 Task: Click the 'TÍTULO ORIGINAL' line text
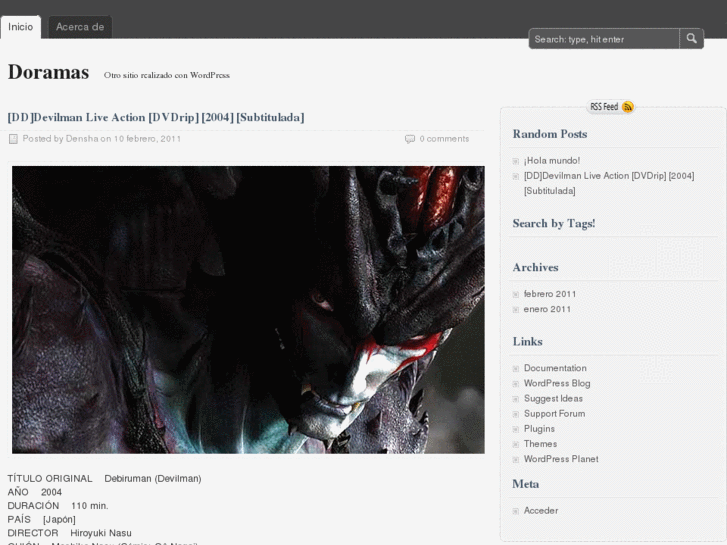tap(104, 479)
